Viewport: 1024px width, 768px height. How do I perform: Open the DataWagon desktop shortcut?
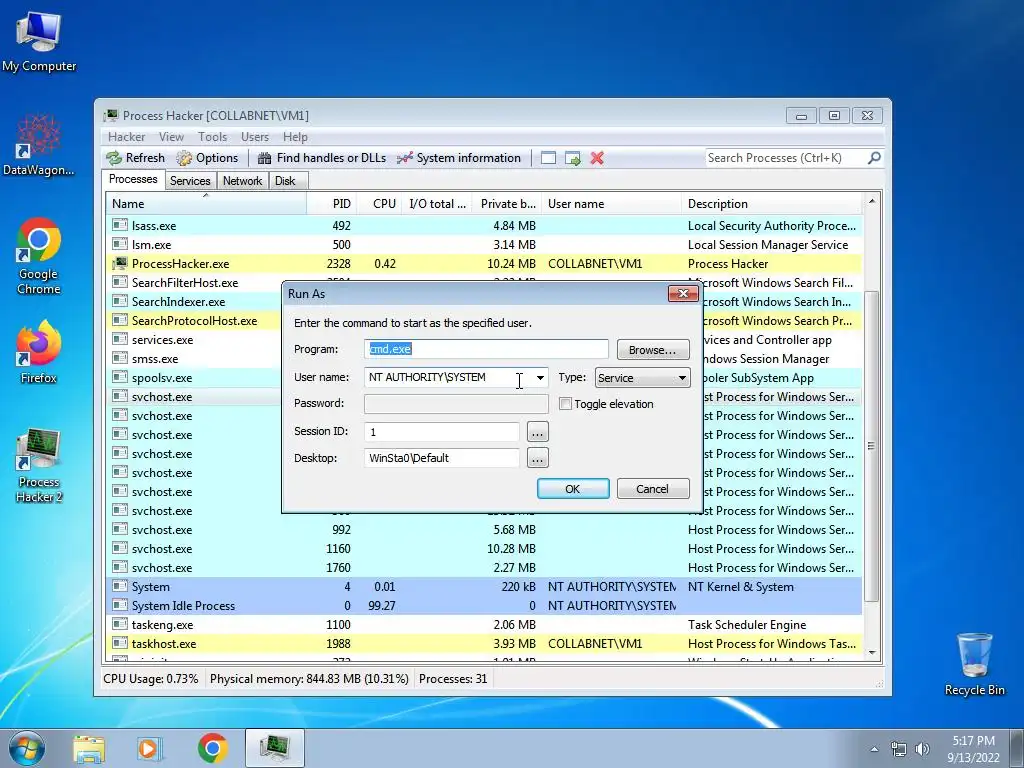pyautogui.click(x=39, y=145)
